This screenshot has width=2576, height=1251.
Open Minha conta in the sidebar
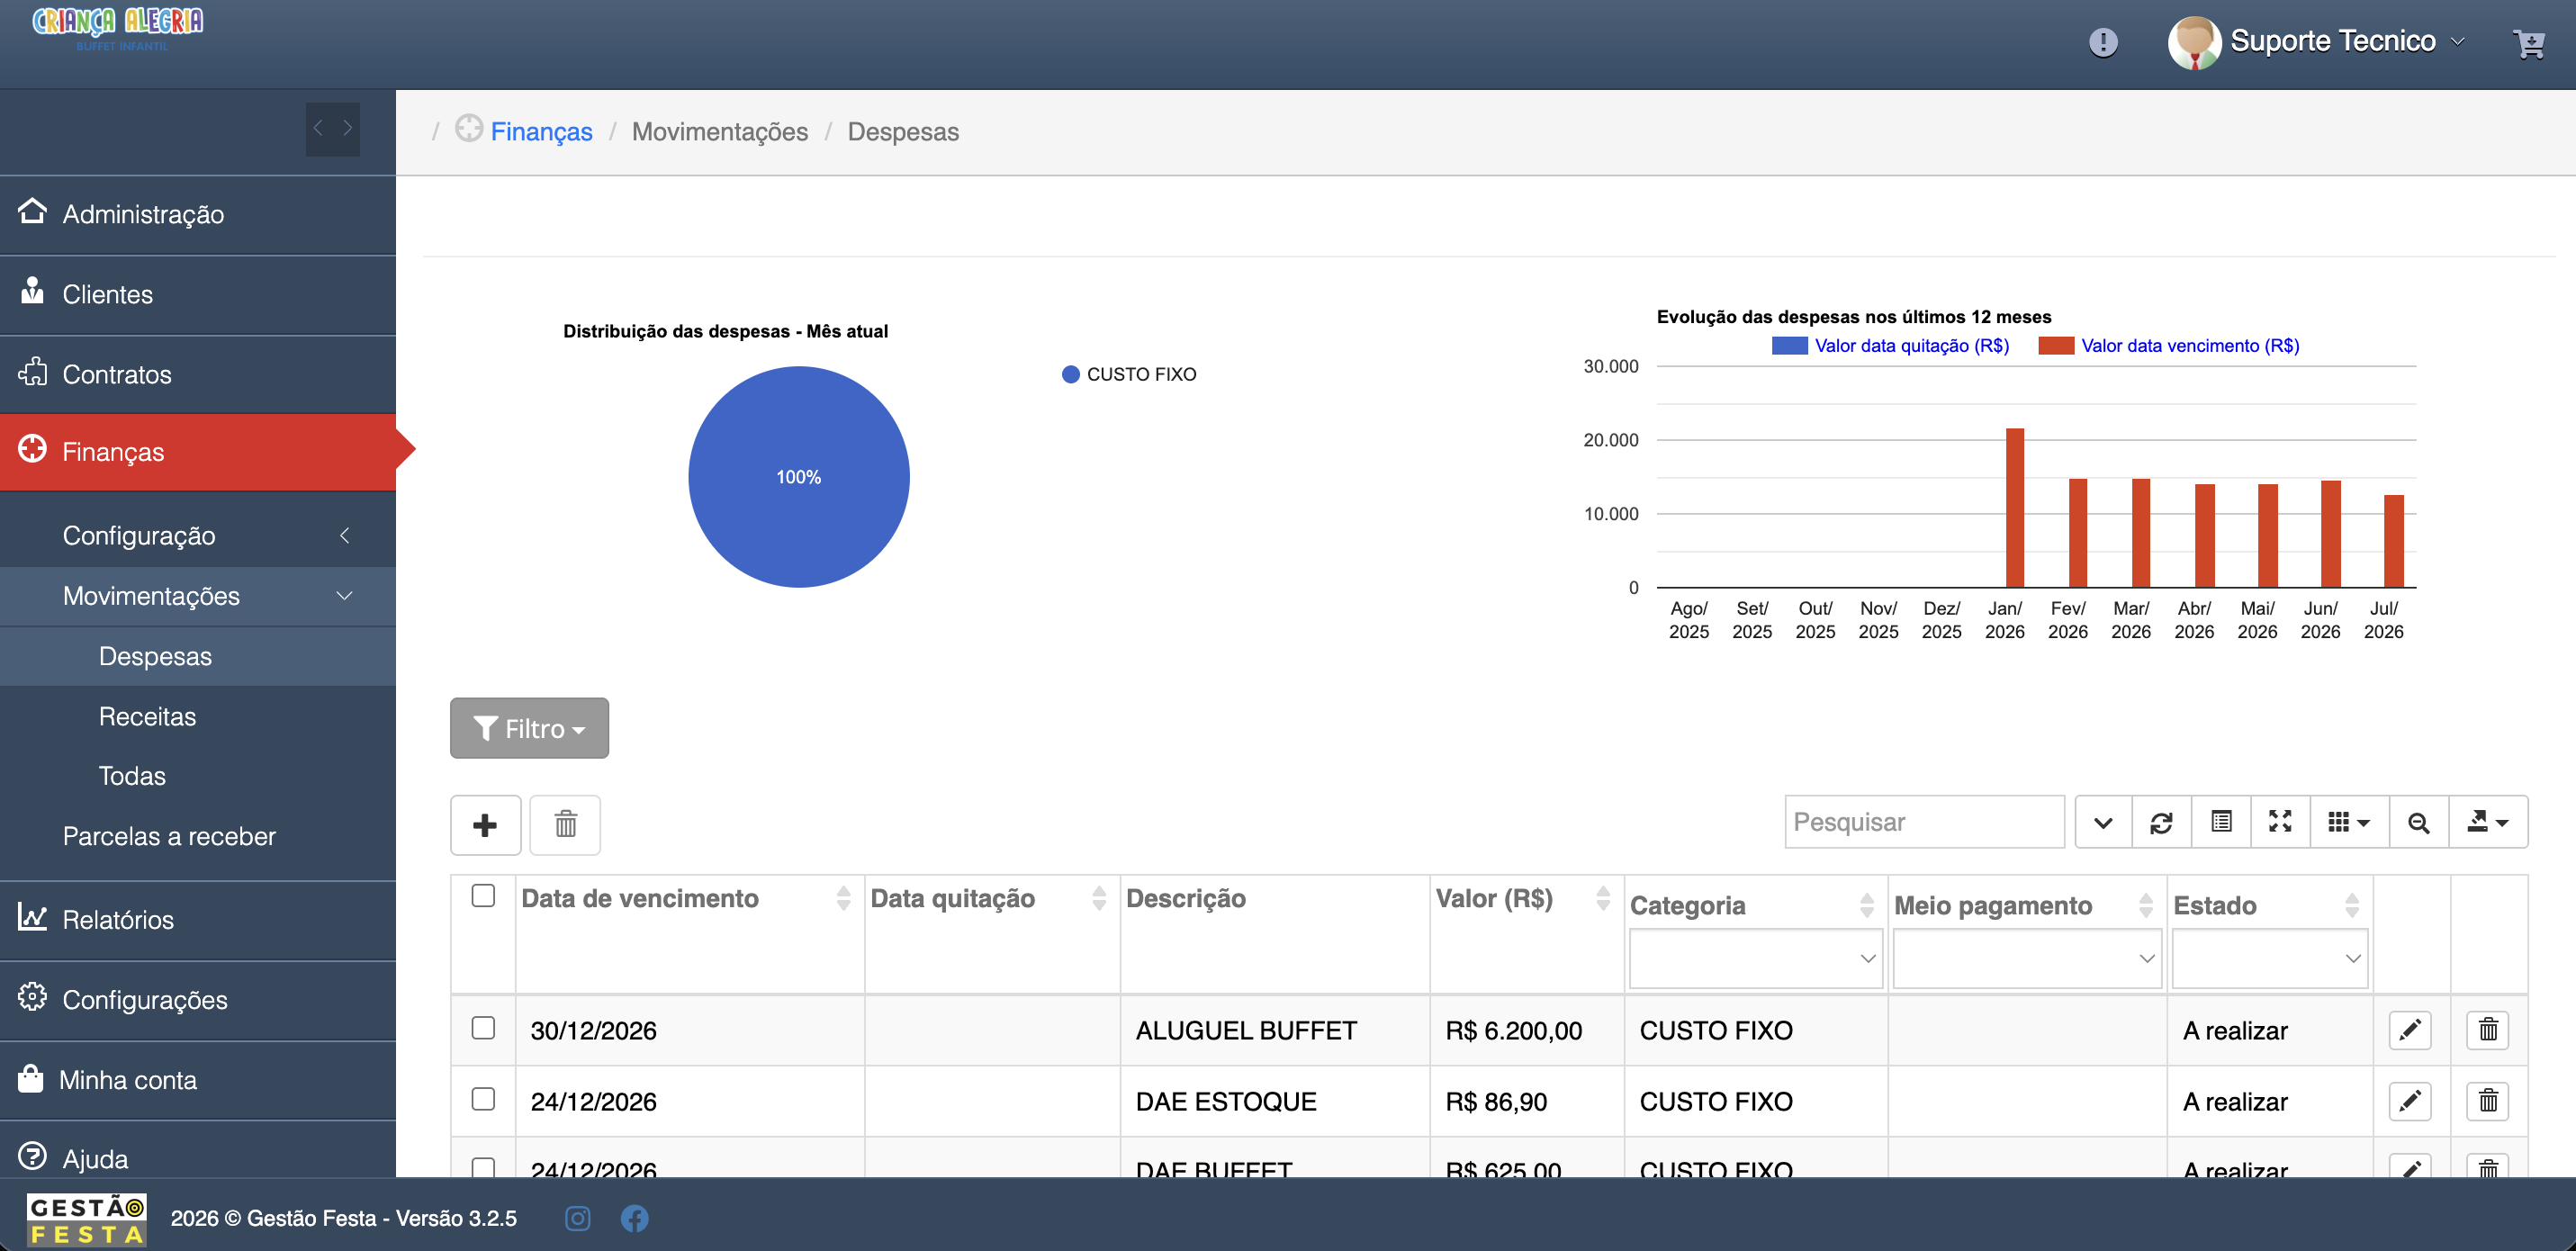(x=198, y=1080)
